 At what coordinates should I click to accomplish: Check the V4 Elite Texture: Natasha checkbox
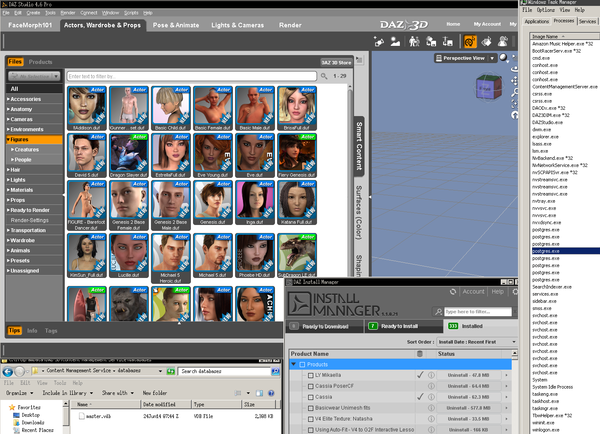pyautogui.click(x=311, y=419)
